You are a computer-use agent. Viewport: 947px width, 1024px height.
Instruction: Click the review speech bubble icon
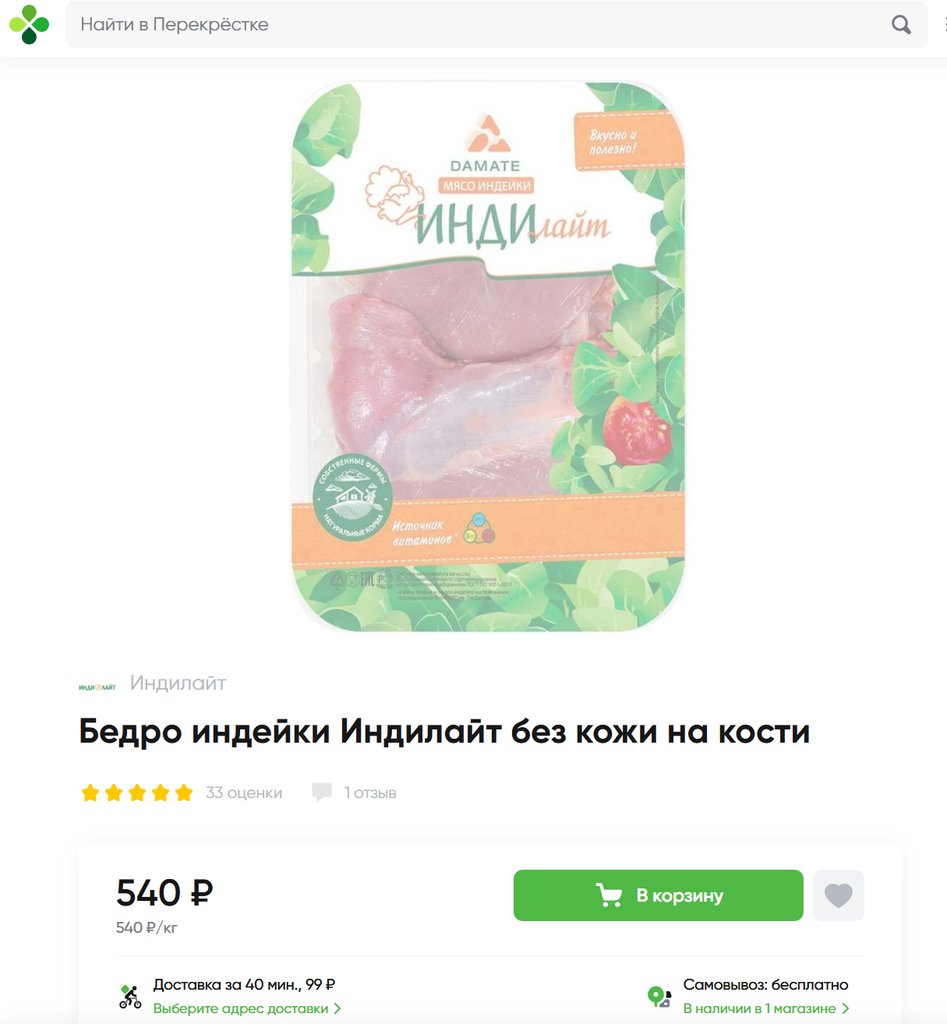coord(321,792)
